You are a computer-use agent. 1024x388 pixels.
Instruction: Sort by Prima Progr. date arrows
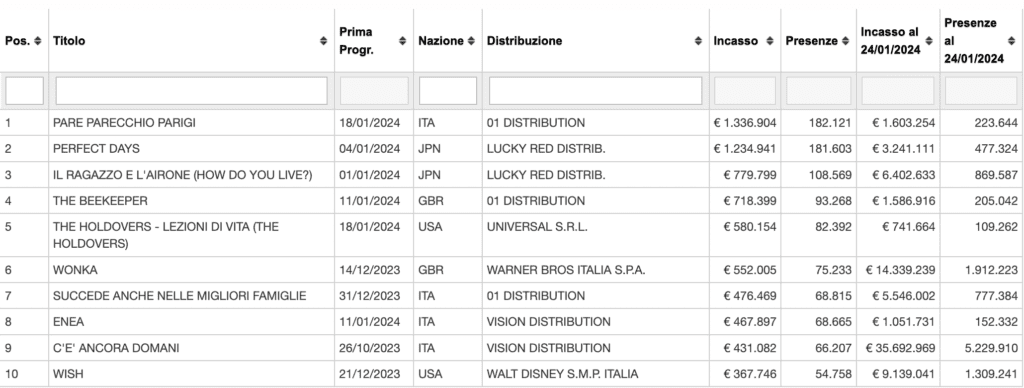click(x=402, y=40)
